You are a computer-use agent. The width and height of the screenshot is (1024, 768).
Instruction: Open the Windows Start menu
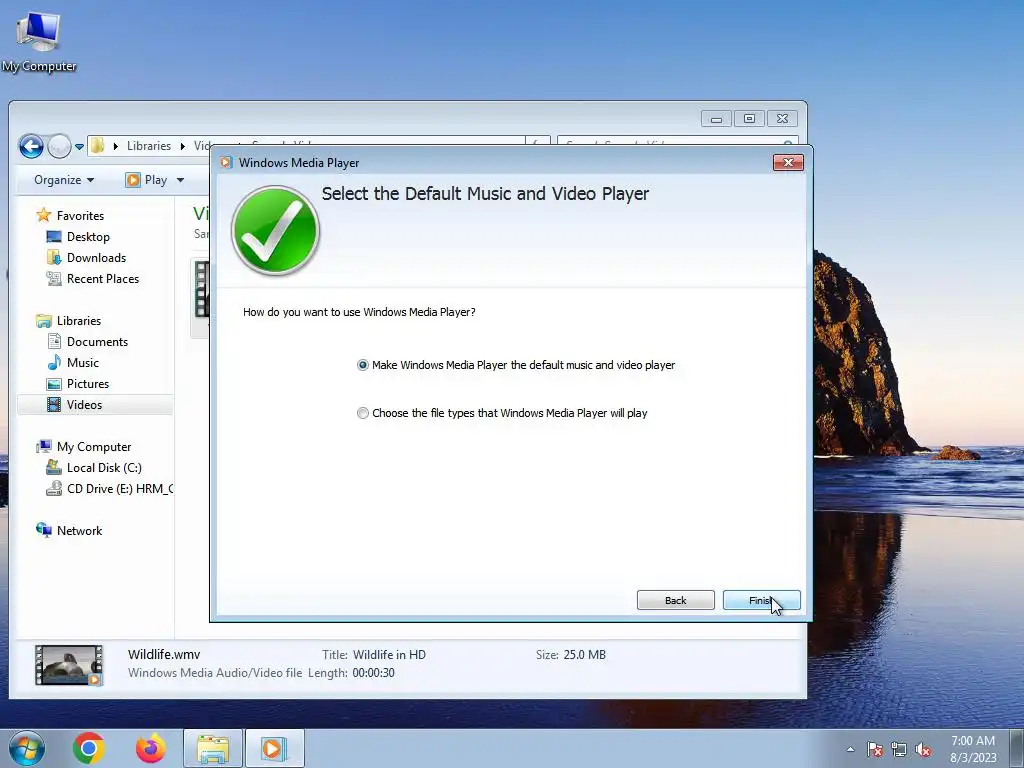[x=27, y=748]
